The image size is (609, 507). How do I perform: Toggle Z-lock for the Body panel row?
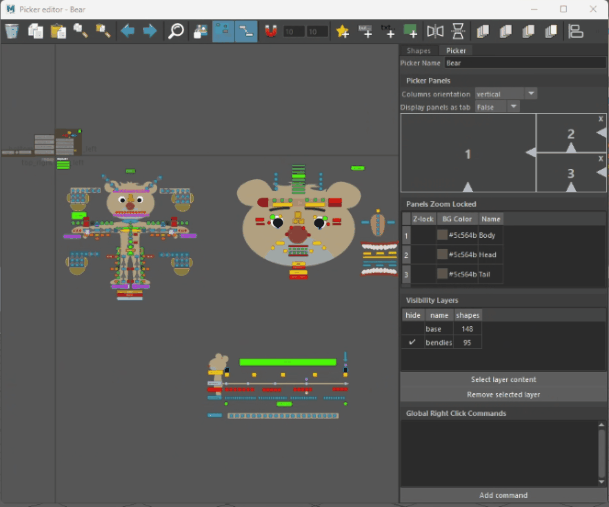point(423,235)
